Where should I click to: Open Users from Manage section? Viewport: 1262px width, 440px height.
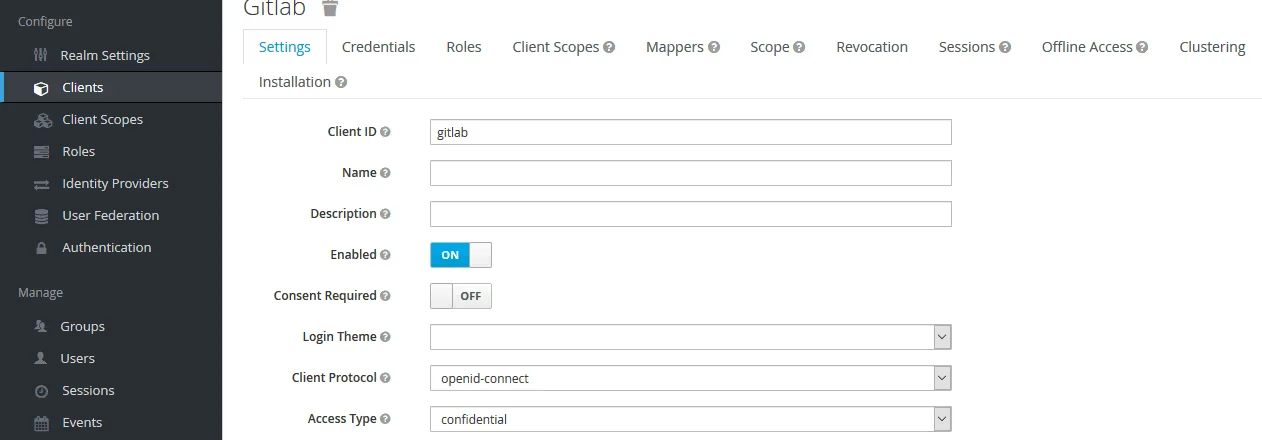tap(78, 359)
